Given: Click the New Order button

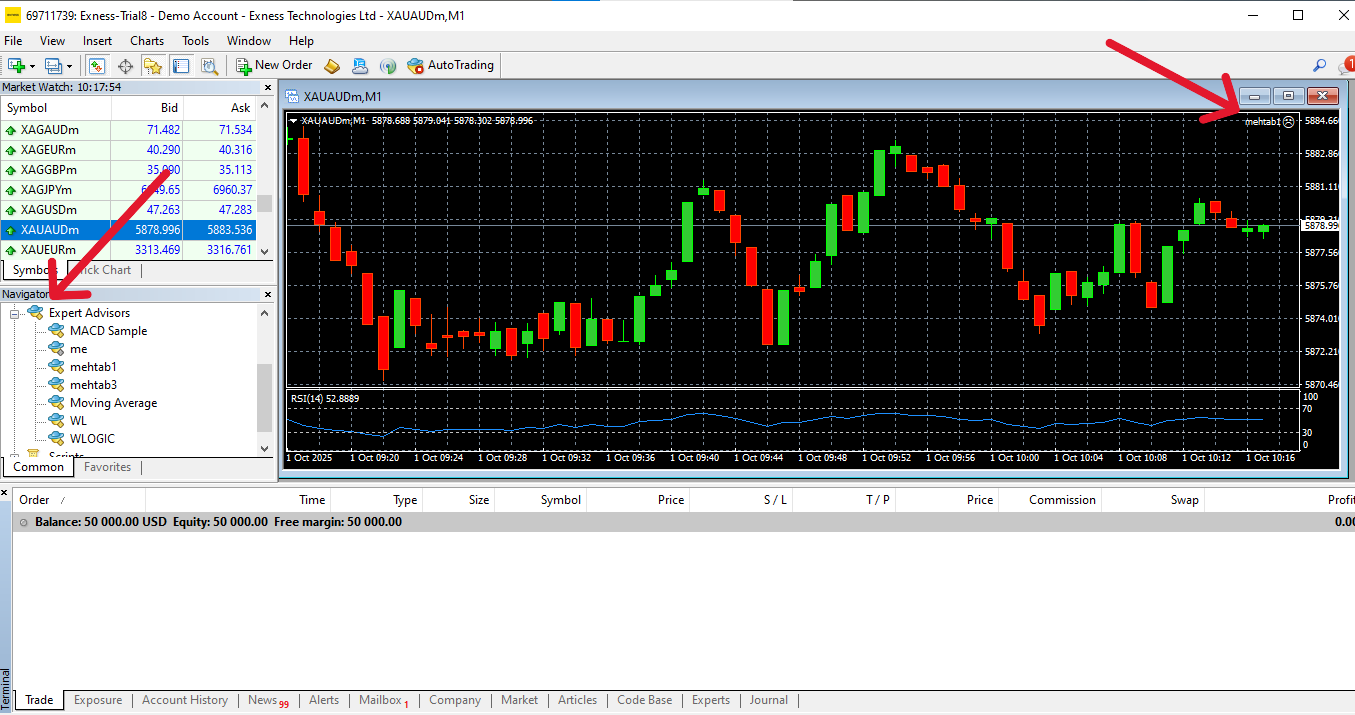Looking at the screenshot, I should point(274,65).
